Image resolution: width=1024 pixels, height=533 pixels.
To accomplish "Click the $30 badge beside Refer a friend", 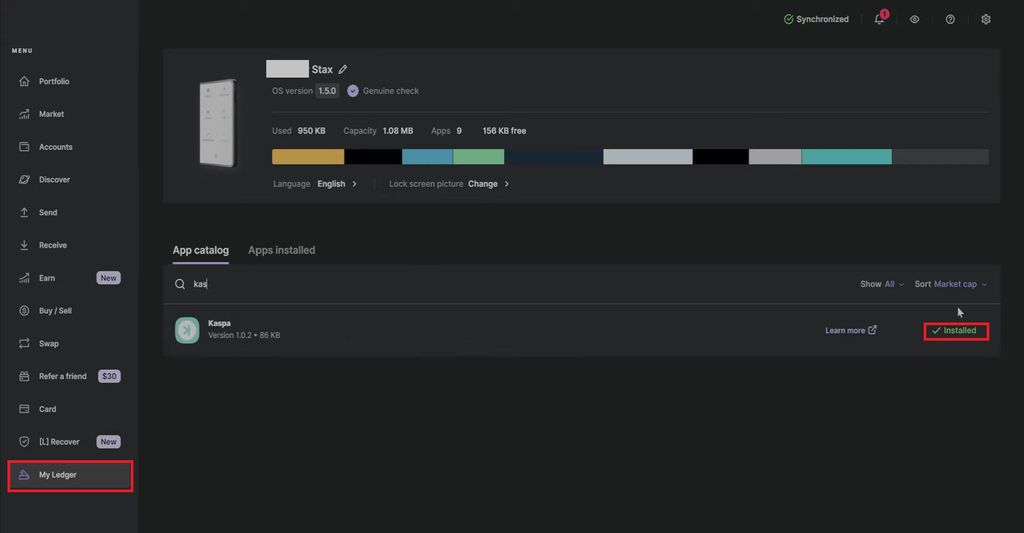I will pos(109,376).
